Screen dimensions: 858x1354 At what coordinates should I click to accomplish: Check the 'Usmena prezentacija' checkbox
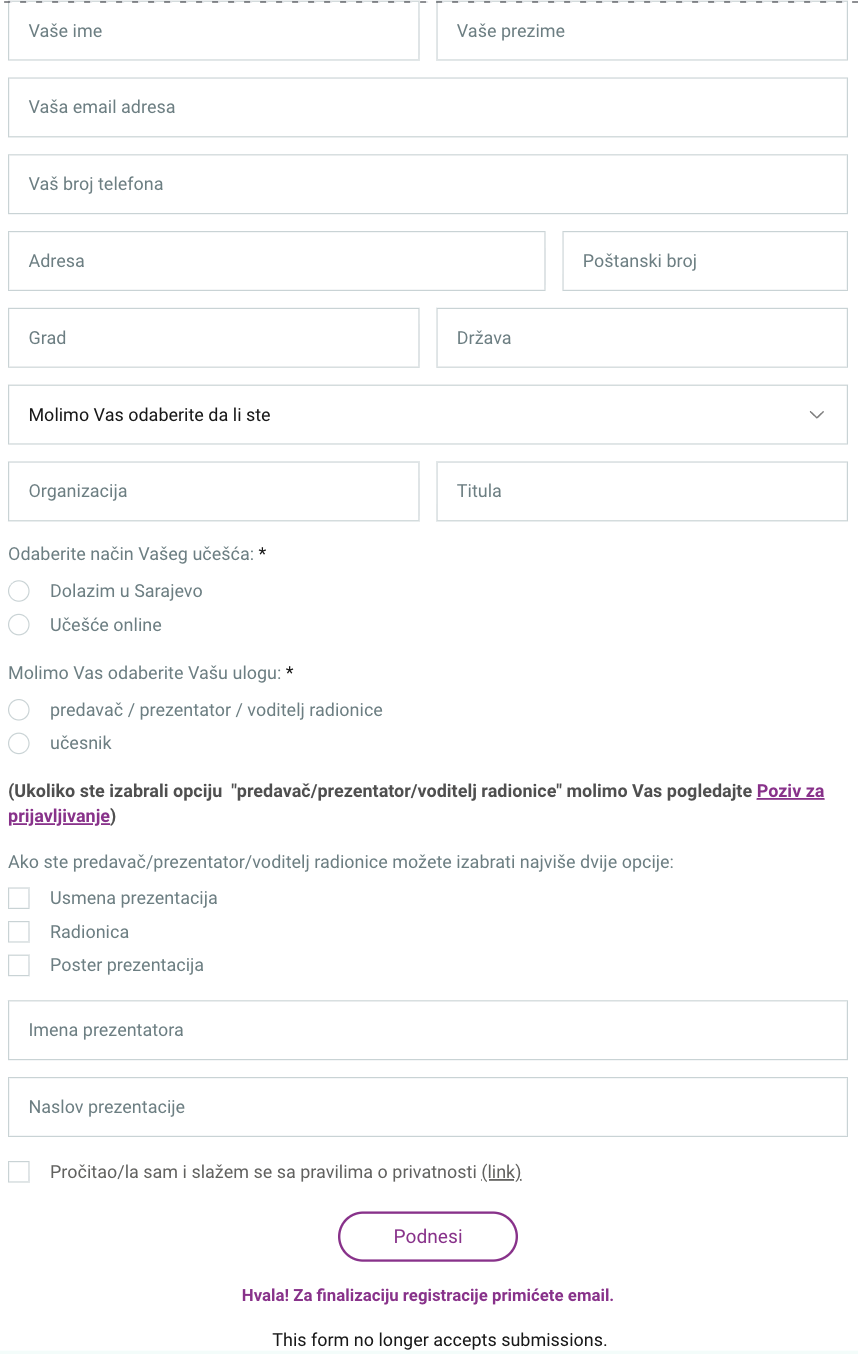(x=19, y=898)
